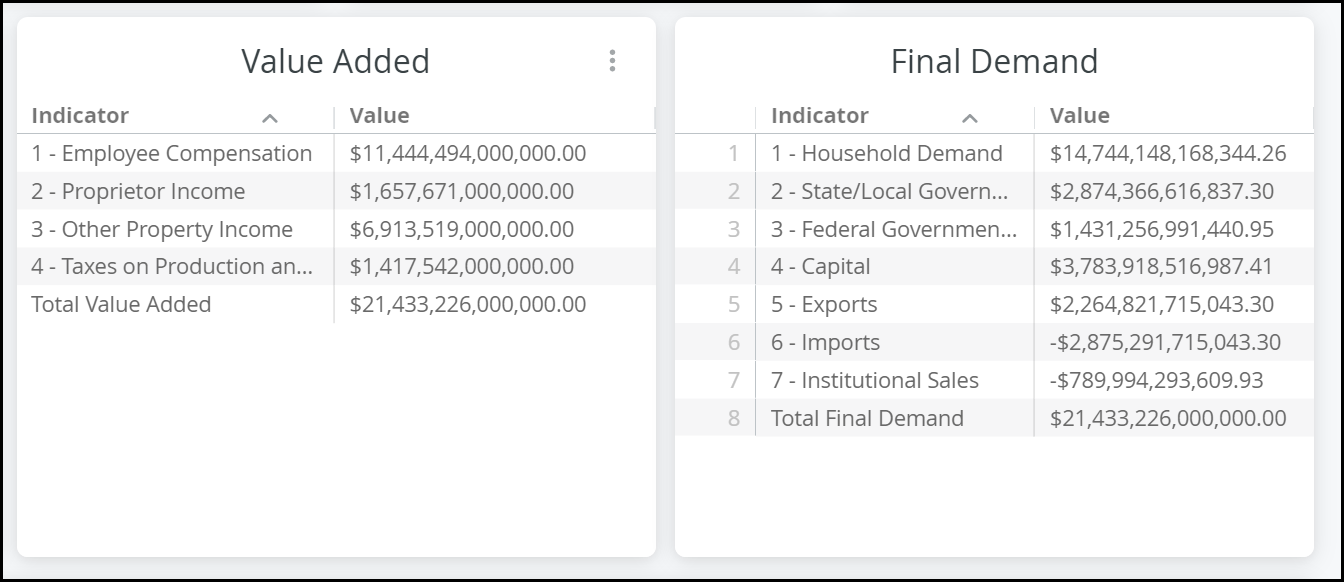The height and width of the screenshot is (582, 1344).
Task: Click the Capital value cell
Action: [x=1174, y=267]
